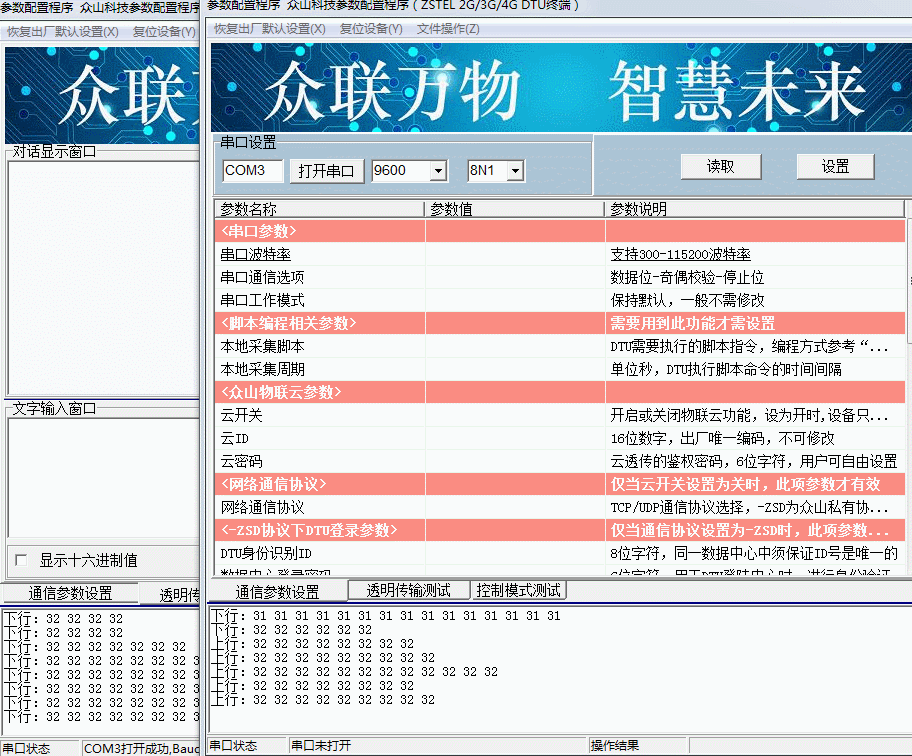Open 恢复出厂默认设置(X) menu in back window
Viewport: 912px width, 756px height.
pyautogui.click(x=63, y=31)
